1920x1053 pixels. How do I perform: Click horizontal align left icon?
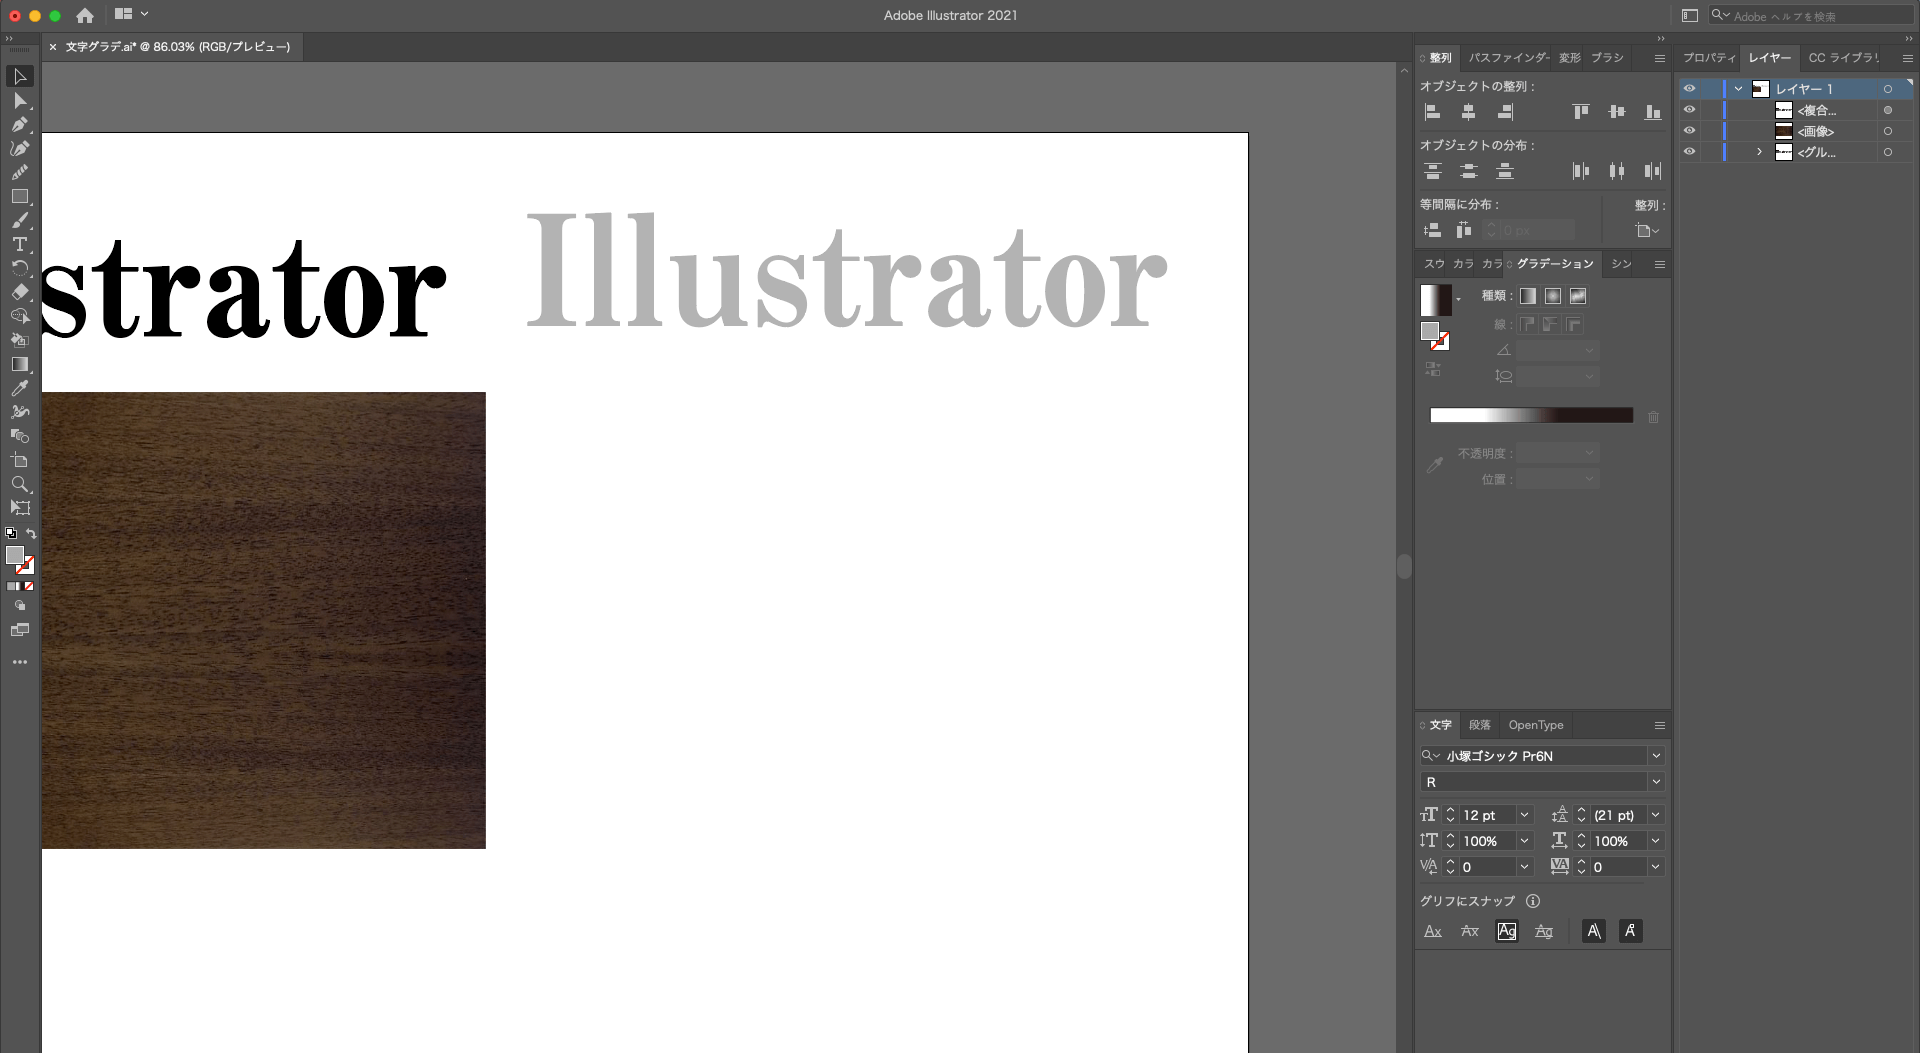pos(1432,112)
